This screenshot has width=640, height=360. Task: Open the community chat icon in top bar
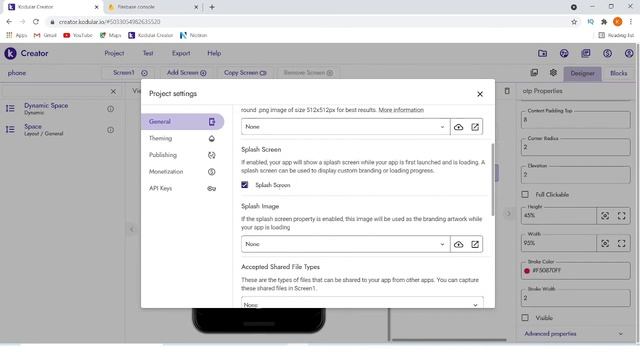click(x=586, y=53)
